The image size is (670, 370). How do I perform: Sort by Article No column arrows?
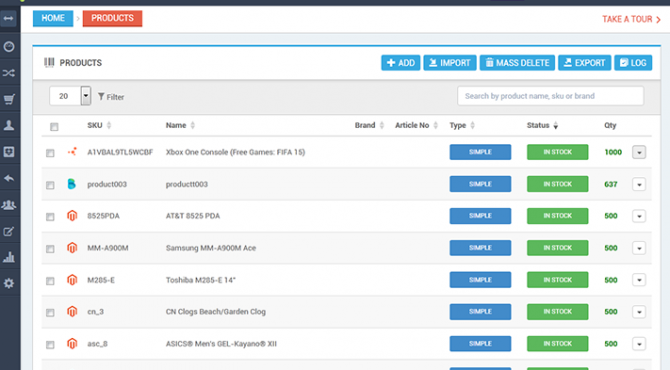[436, 125]
